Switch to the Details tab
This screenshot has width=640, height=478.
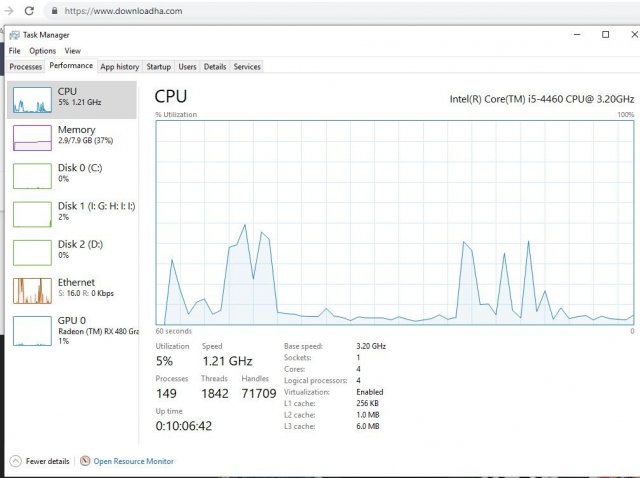click(x=215, y=67)
